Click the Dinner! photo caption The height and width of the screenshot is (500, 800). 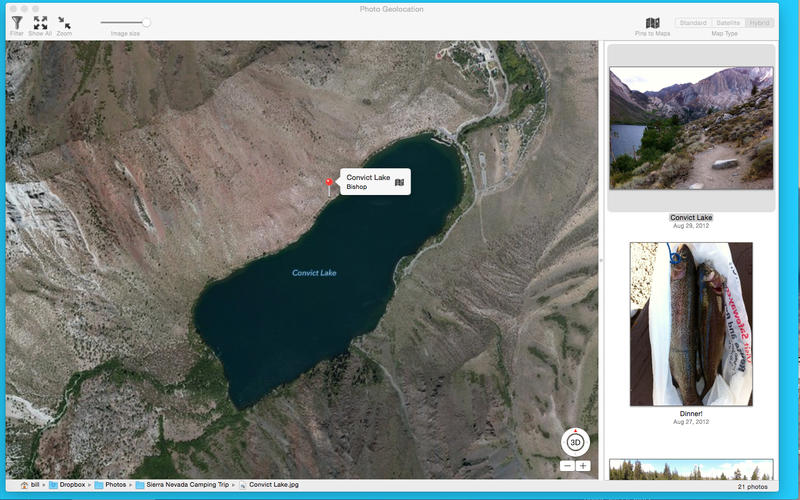[691, 414]
